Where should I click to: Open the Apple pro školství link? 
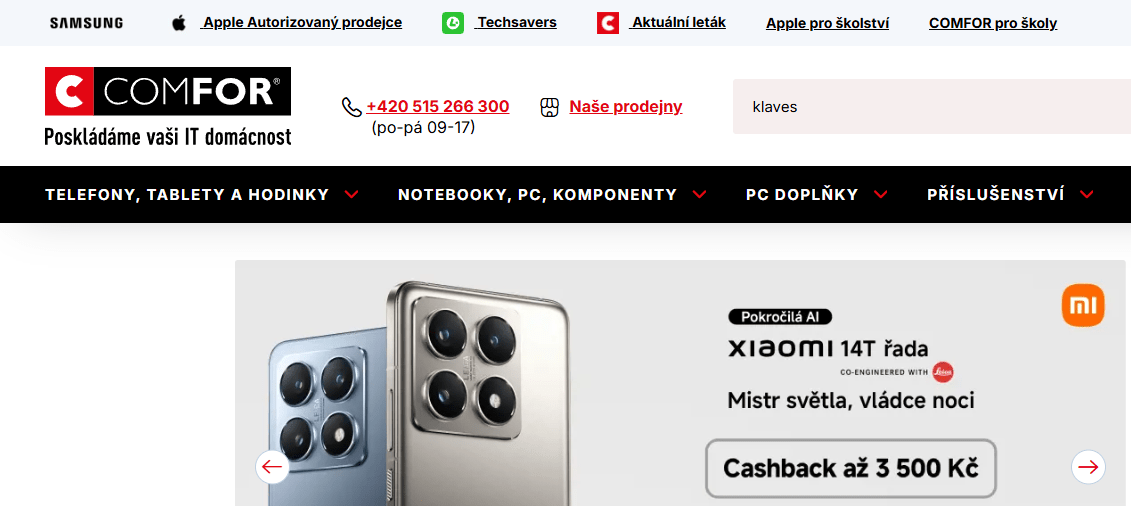tap(827, 24)
